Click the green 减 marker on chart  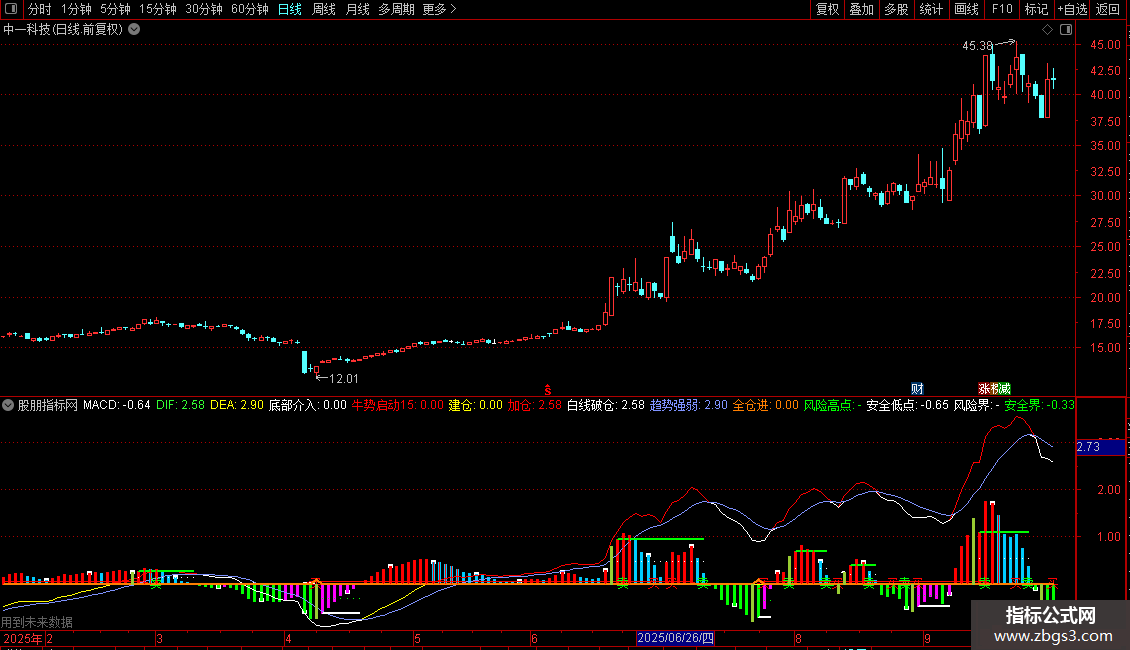1005,389
